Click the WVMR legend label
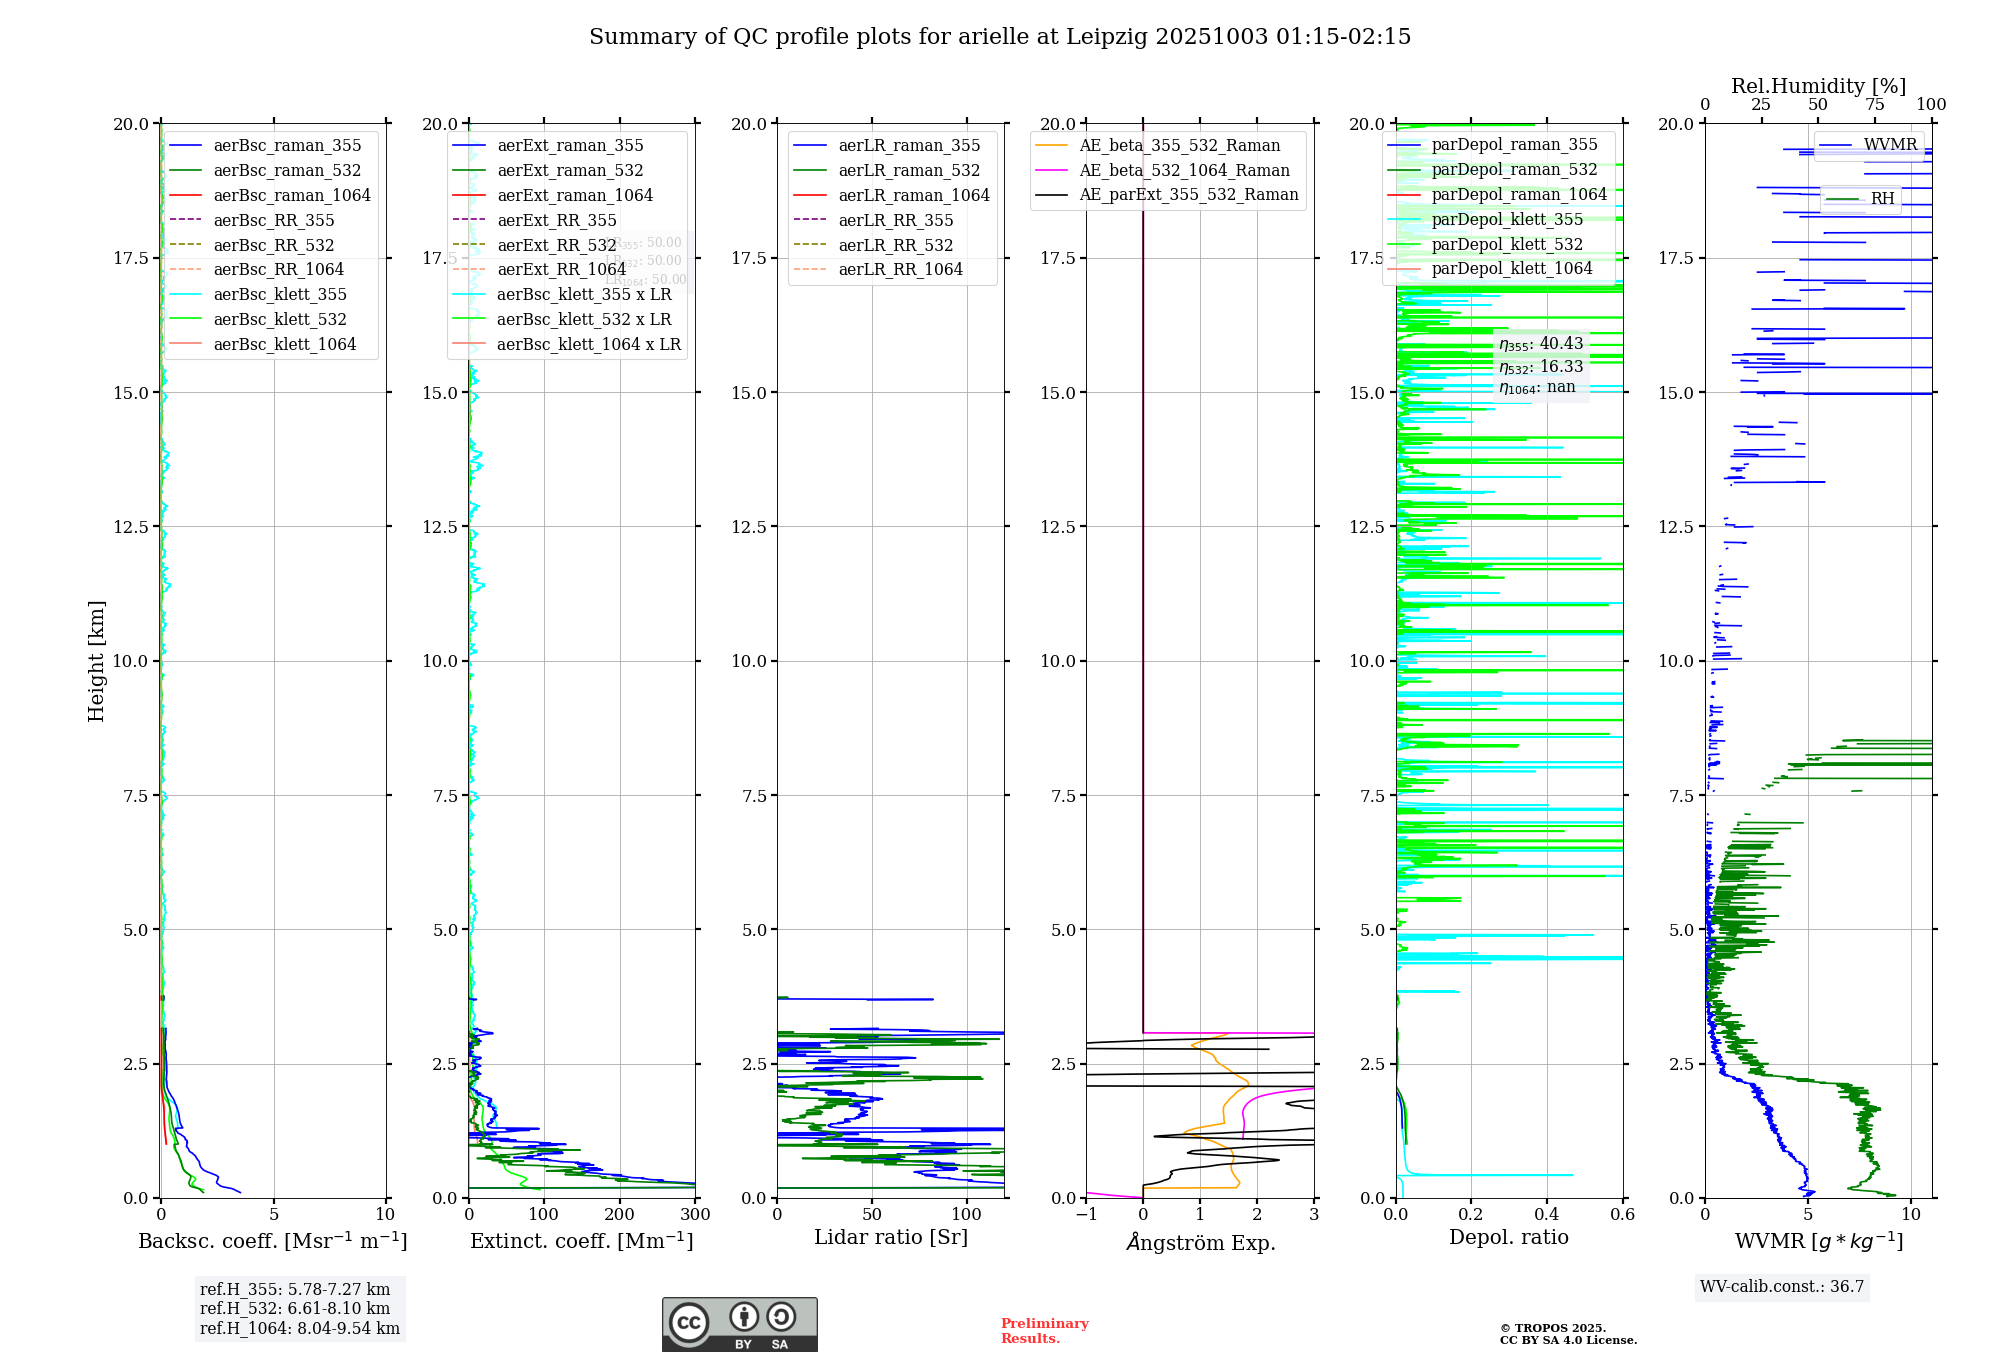The height and width of the screenshot is (1360, 2000). point(1890,145)
